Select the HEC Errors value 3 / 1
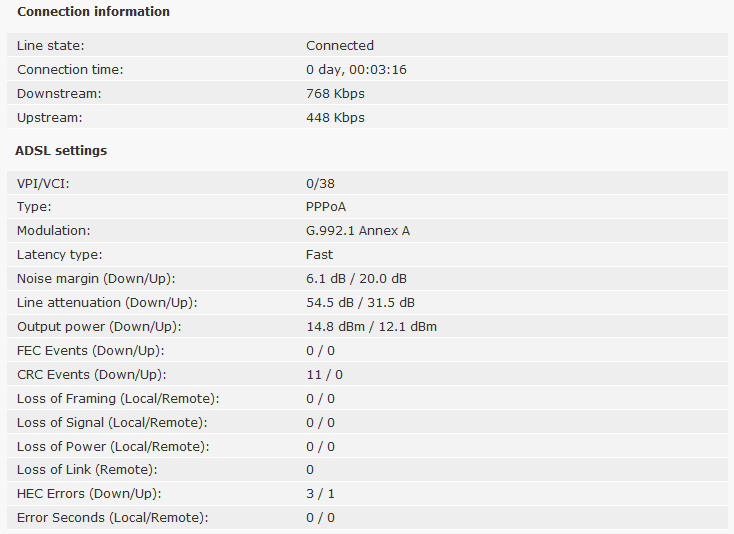This screenshot has width=734, height=534. coord(320,494)
